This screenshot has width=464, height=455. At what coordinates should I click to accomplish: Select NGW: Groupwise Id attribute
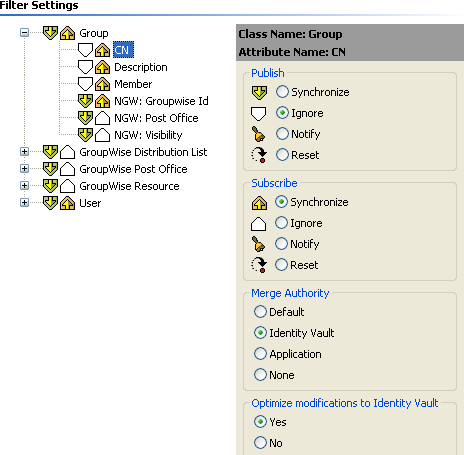(161, 101)
